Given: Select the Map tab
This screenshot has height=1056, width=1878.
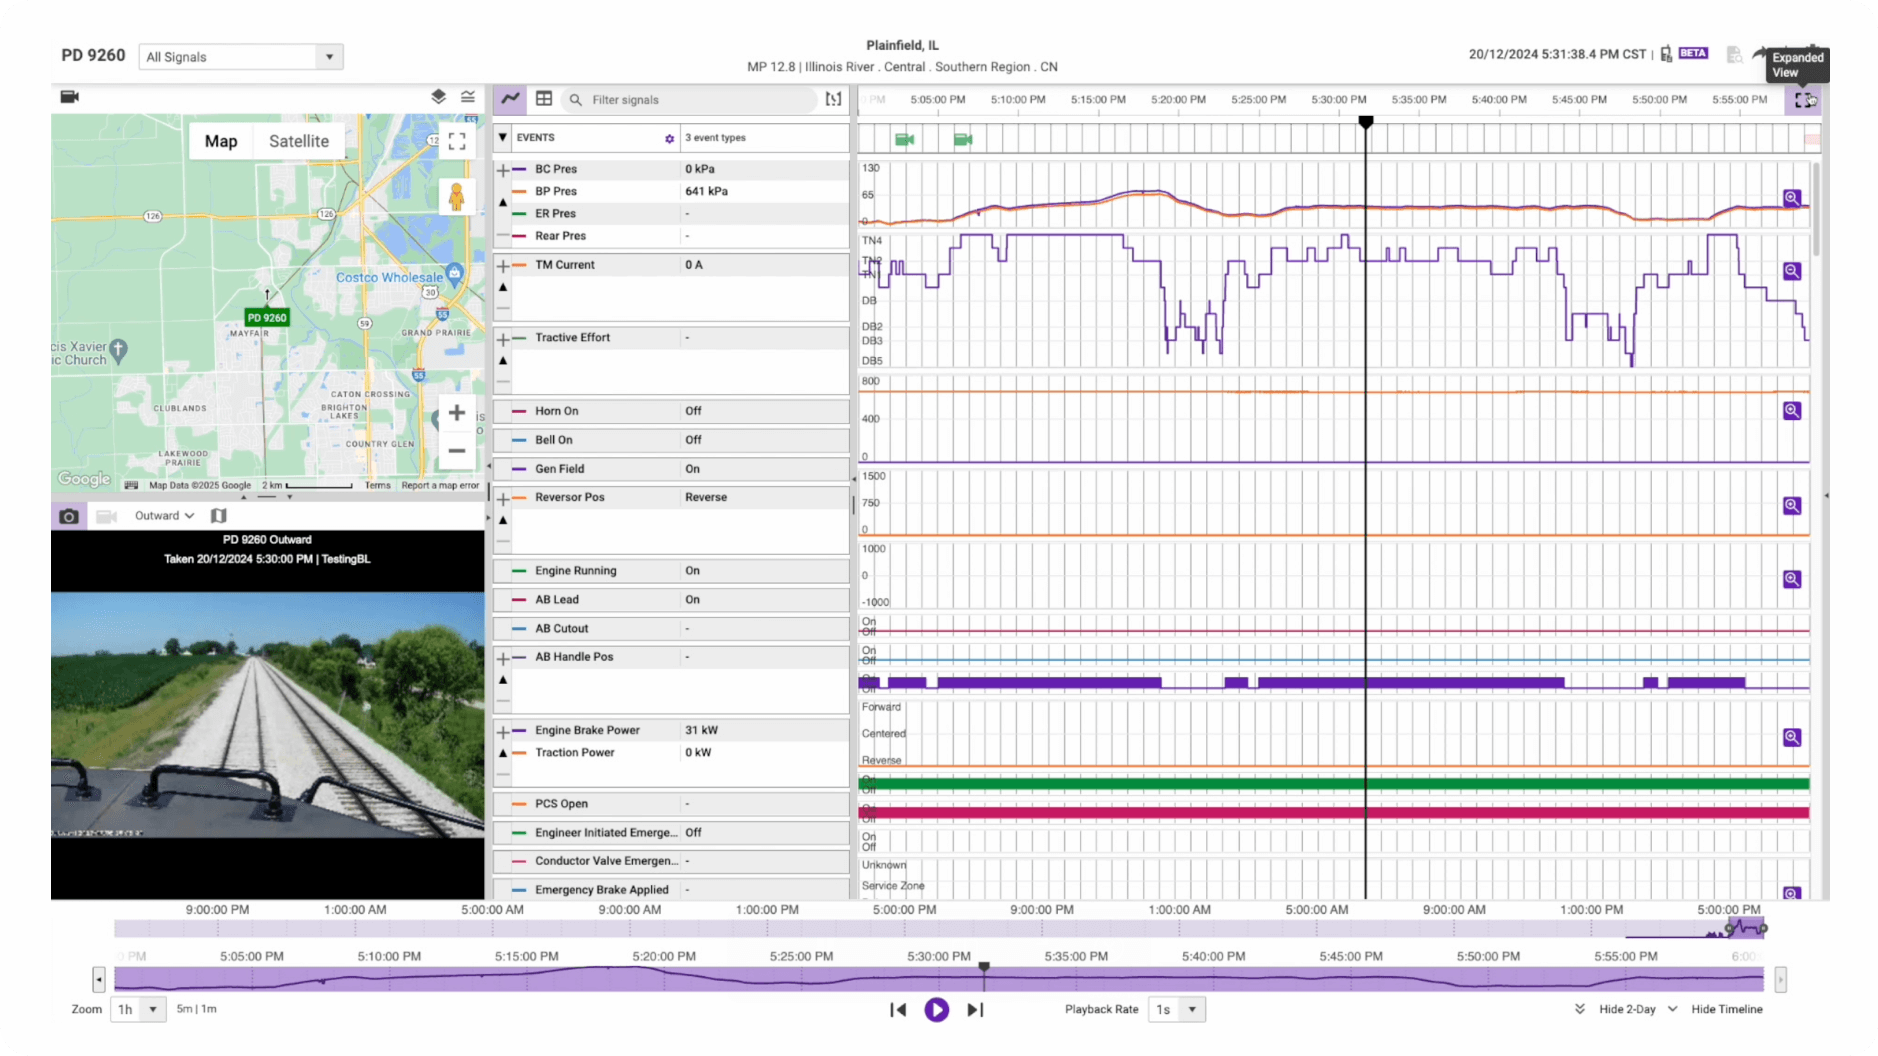Looking at the screenshot, I should click(220, 141).
